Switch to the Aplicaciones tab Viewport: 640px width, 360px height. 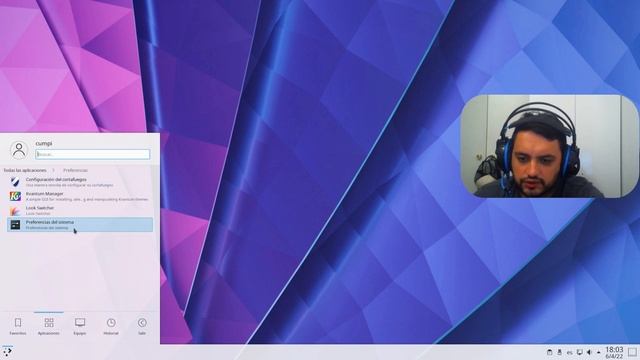pyautogui.click(x=49, y=327)
